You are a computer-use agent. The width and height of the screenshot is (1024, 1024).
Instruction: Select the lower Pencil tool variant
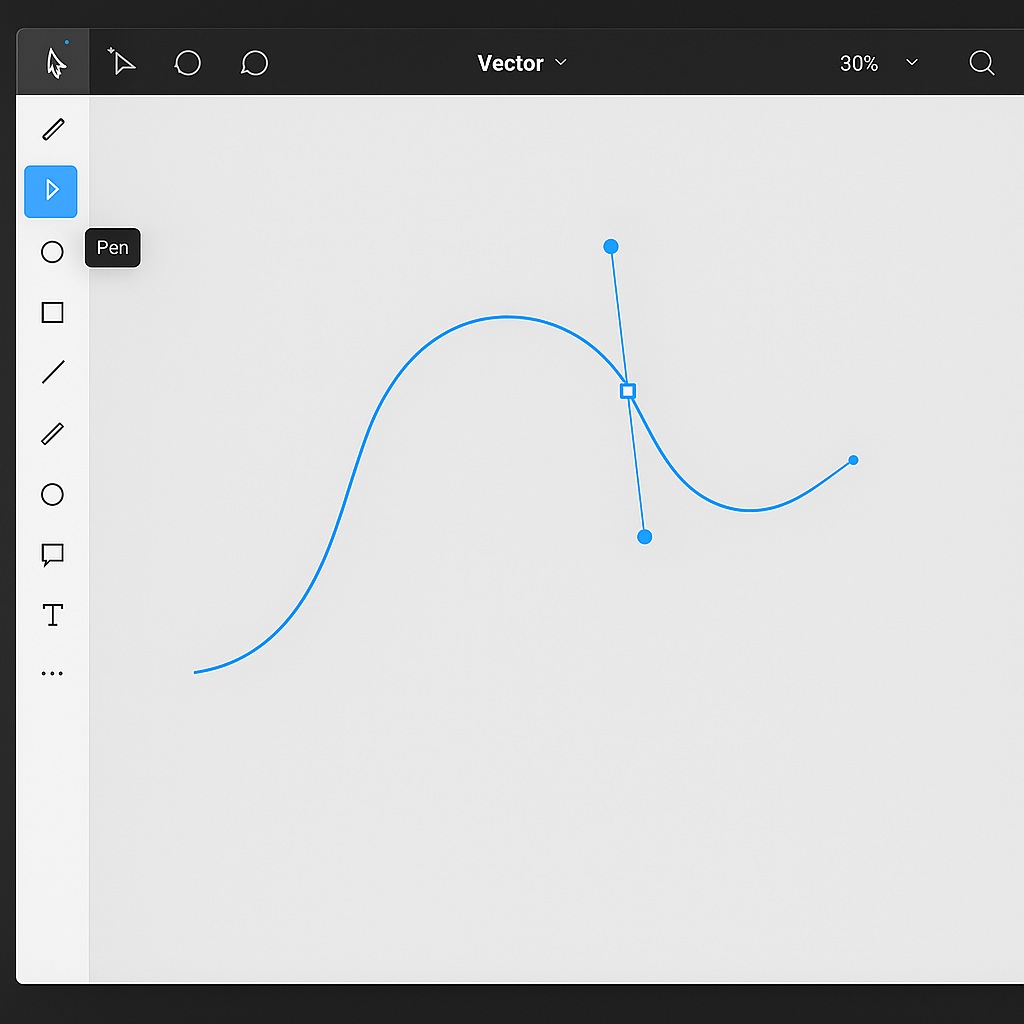[52, 433]
